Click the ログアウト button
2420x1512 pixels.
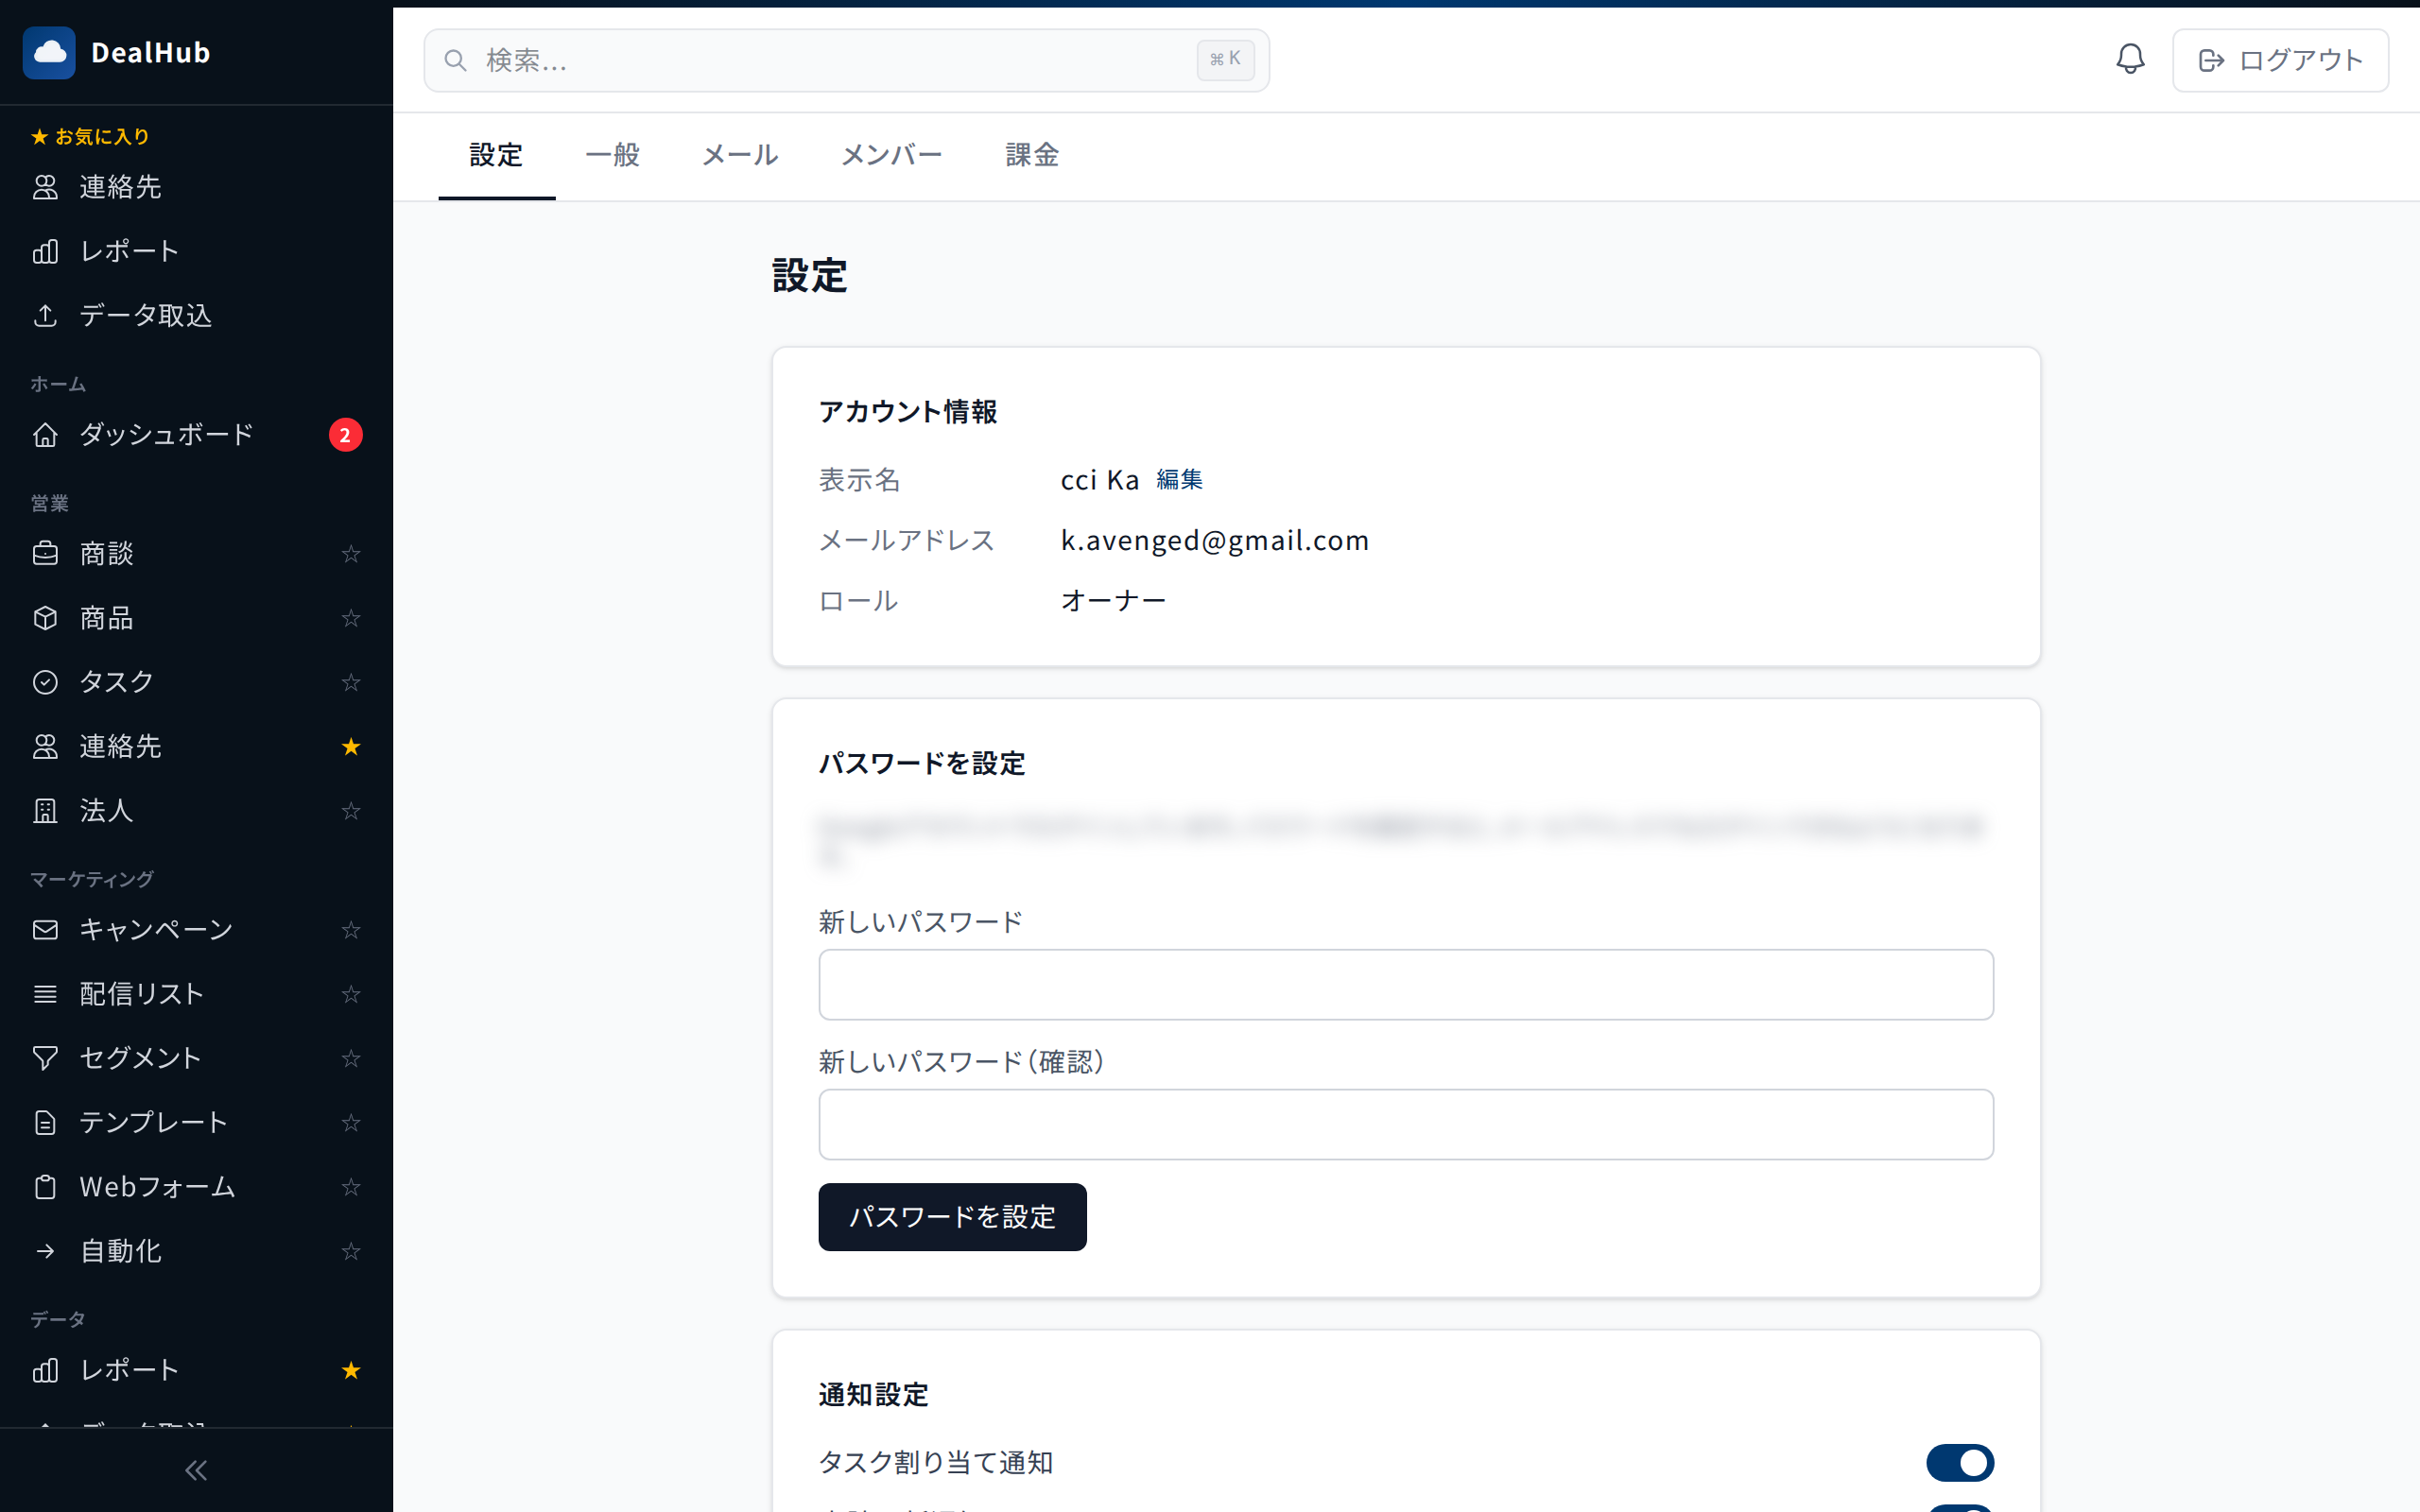tap(2280, 60)
